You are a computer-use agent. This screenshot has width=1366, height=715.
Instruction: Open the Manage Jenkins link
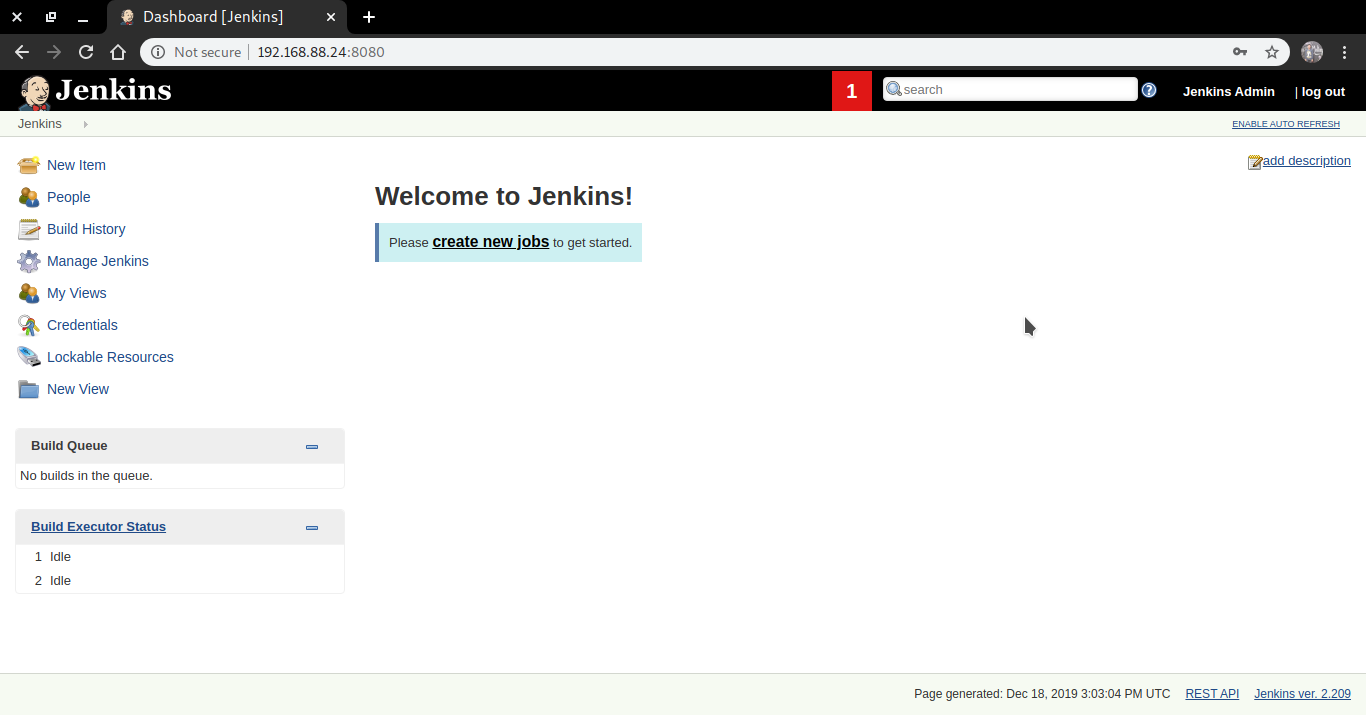point(98,261)
